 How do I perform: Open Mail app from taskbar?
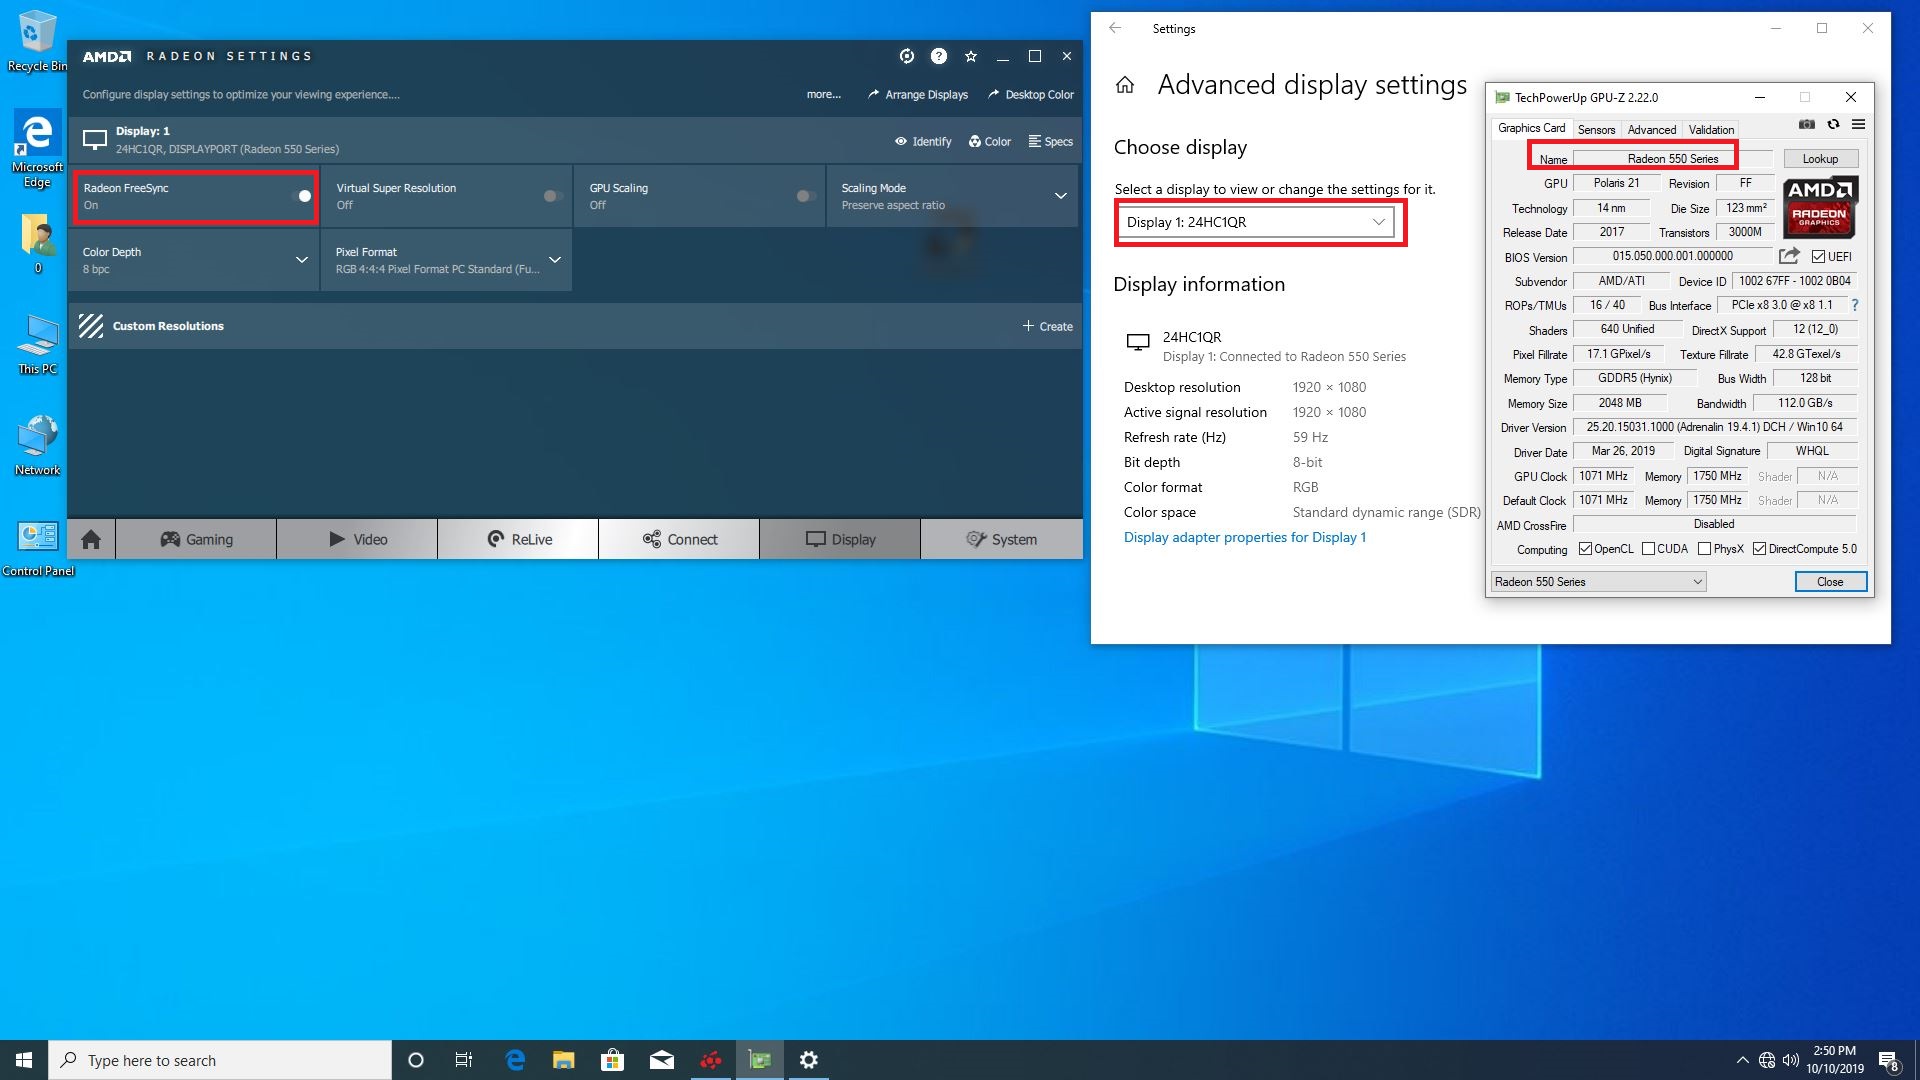coord(661,1060)
